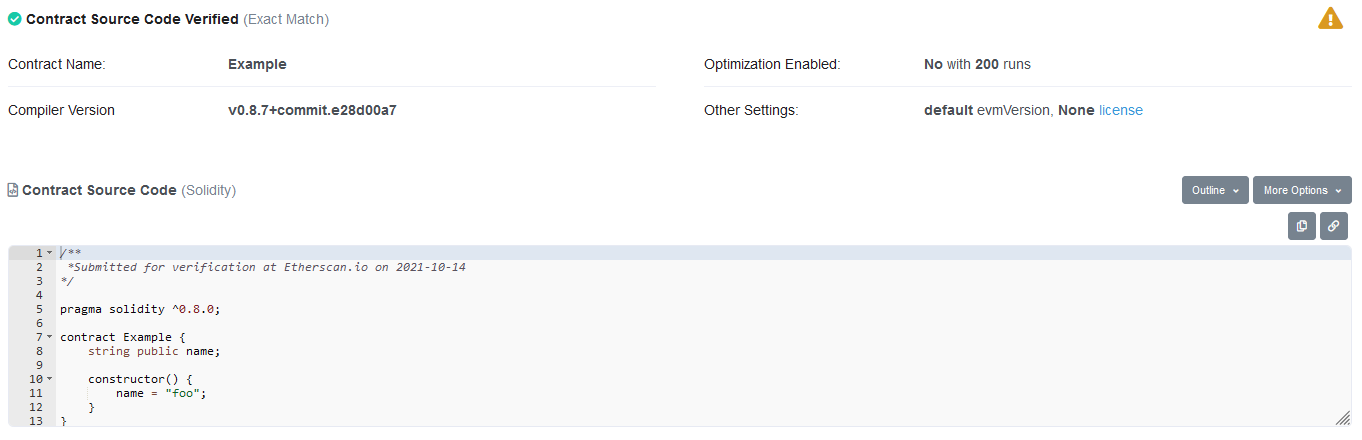1362x440 pixels.
Task: Click the green verified checkmark icon
Action: pos(15,19)
